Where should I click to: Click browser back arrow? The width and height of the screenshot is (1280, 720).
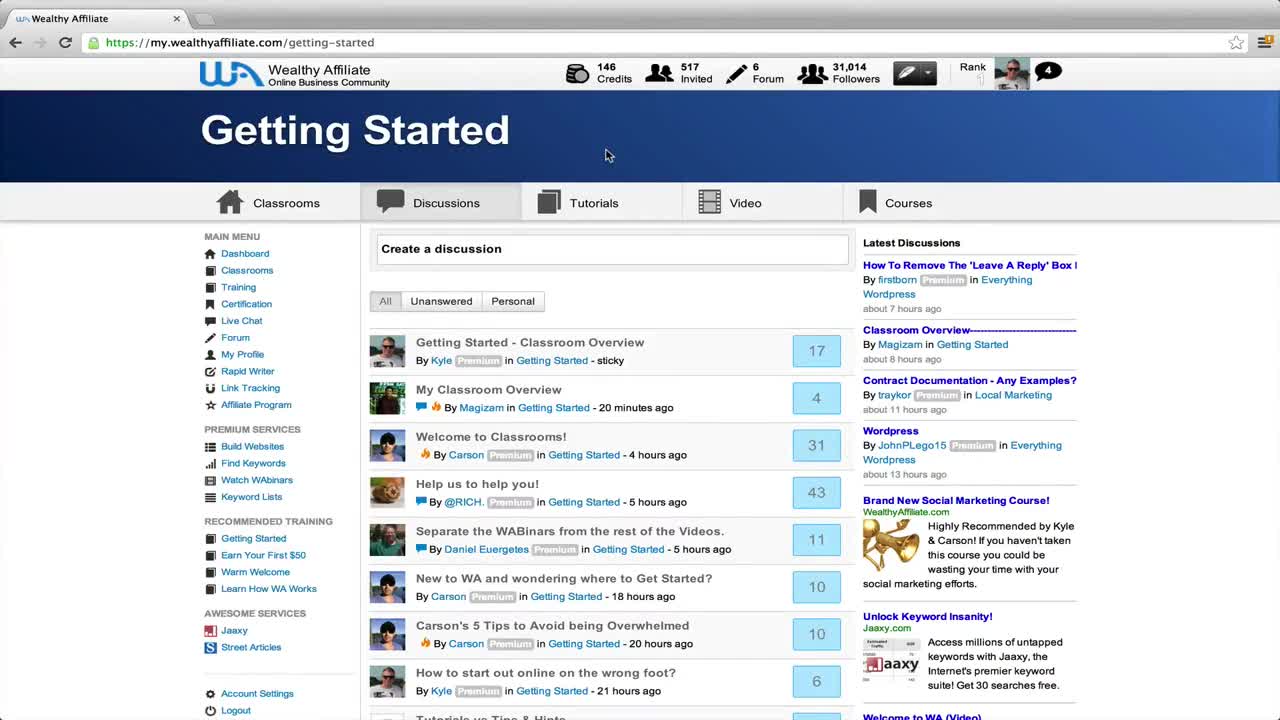(15, 42)
